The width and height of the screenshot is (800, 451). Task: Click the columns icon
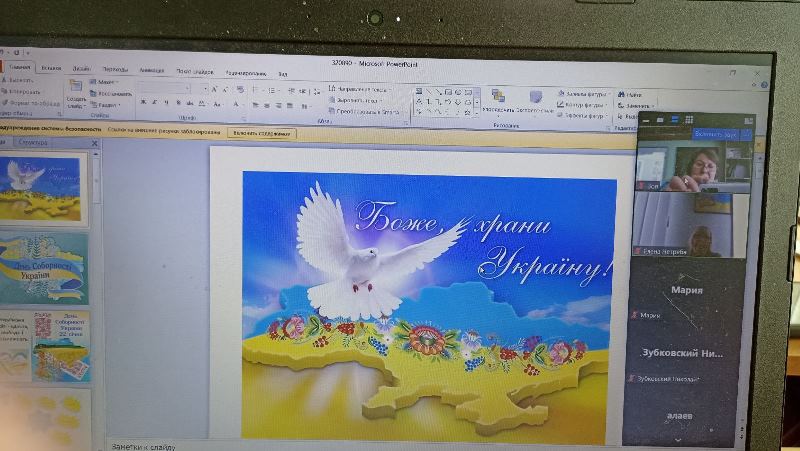pos(306,107)
